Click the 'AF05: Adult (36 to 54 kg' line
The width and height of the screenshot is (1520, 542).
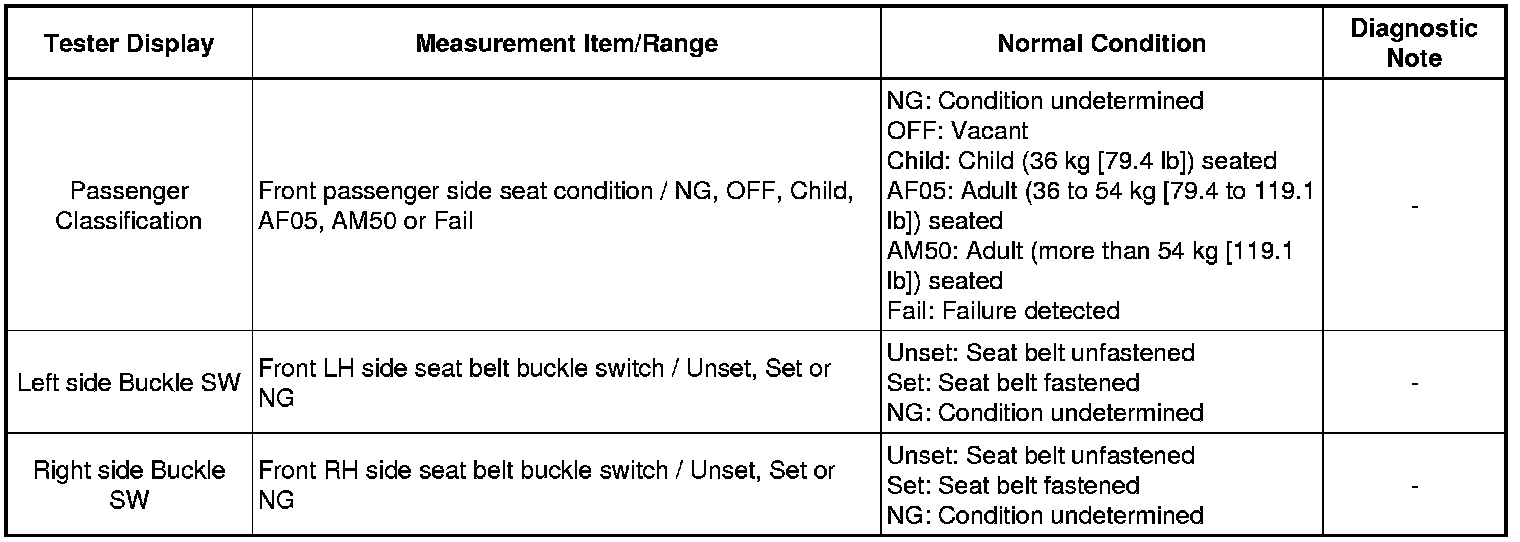(1100, 191)
